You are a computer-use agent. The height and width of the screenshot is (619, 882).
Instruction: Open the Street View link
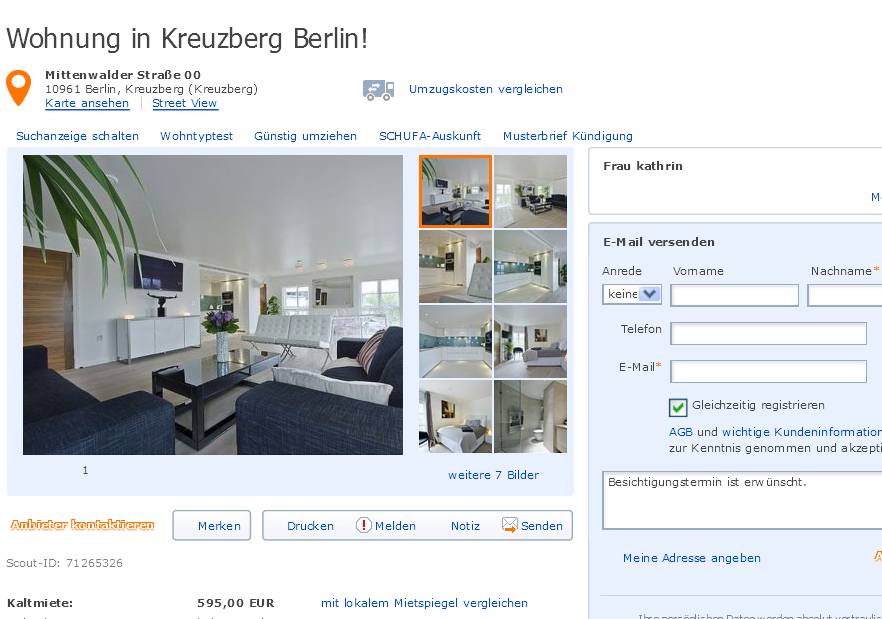click(x=184, y=103)
